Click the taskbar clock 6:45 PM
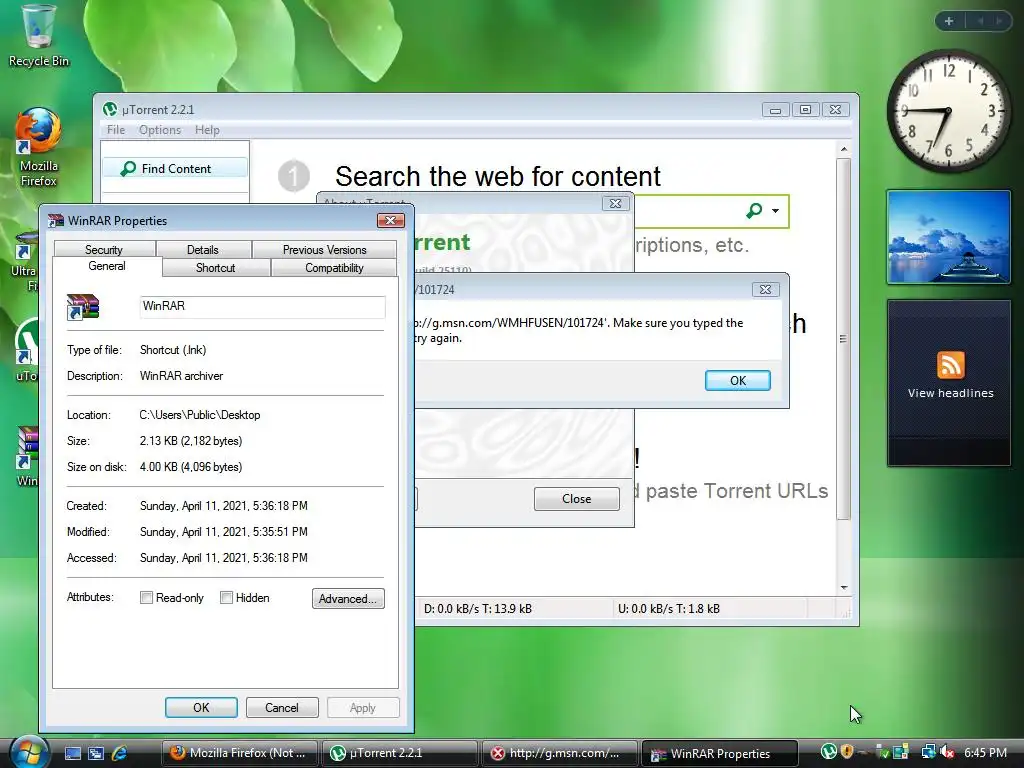 tap(985, 753)
